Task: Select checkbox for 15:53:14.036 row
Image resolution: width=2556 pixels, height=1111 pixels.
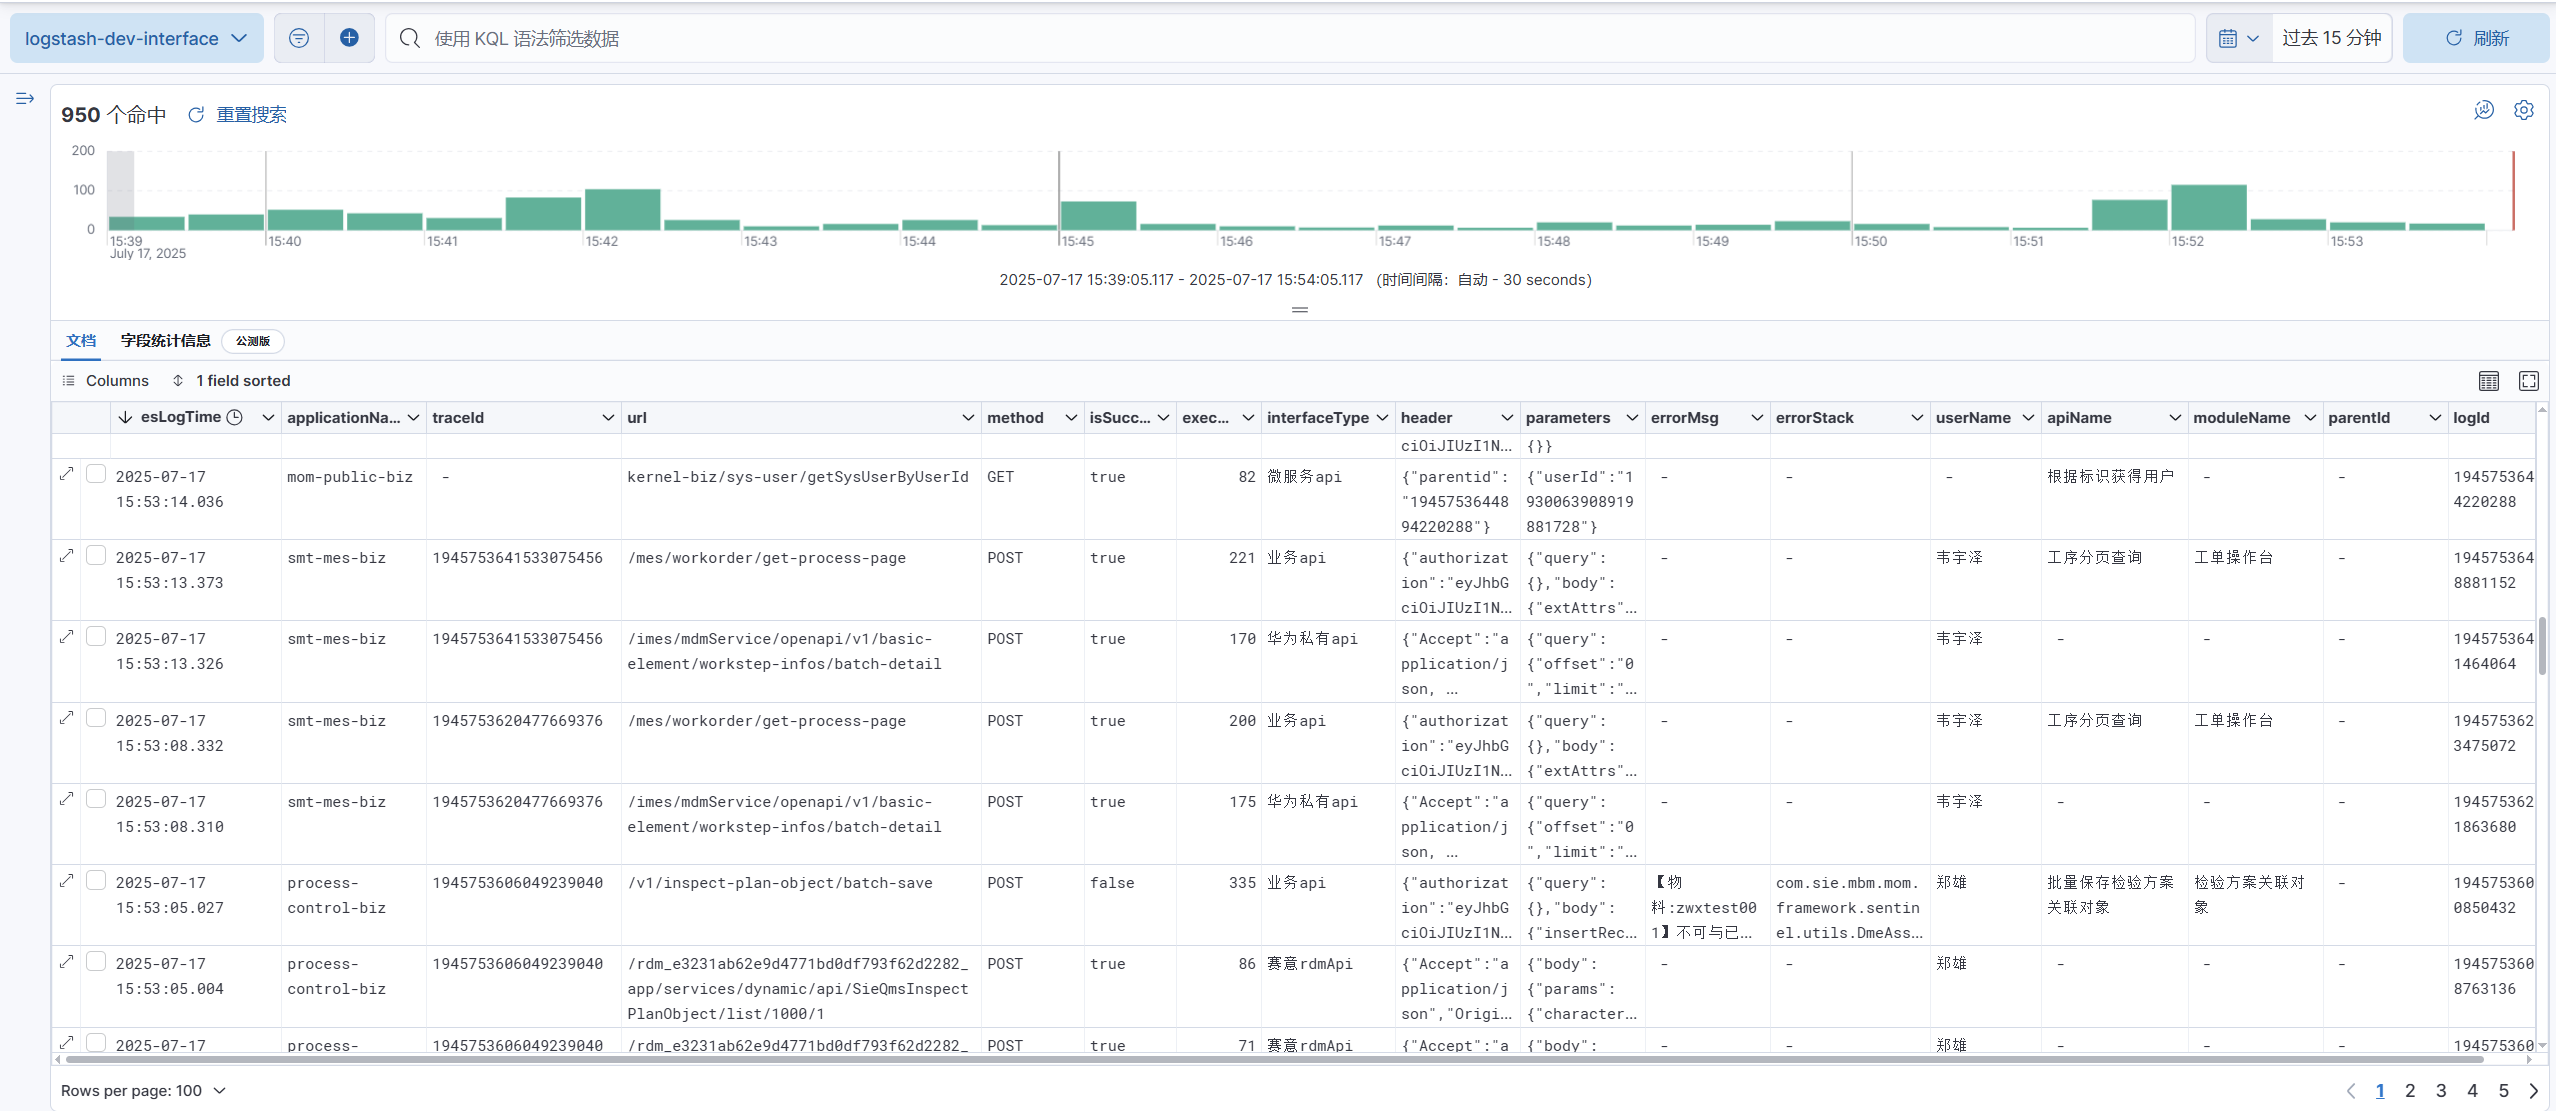Action: (x=96, y=474)
